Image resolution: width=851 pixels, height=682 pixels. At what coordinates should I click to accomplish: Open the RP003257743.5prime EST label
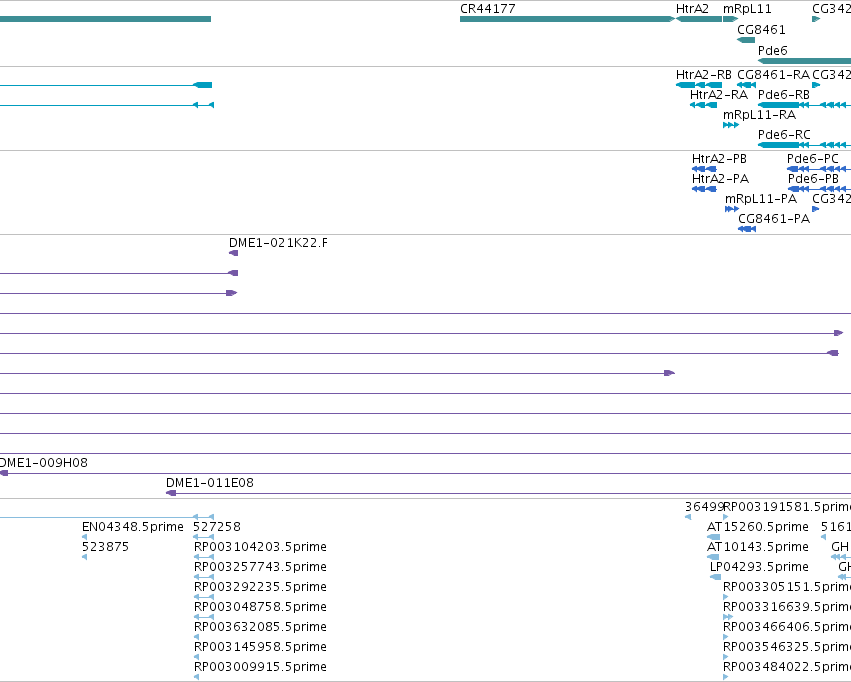point(260,567)
